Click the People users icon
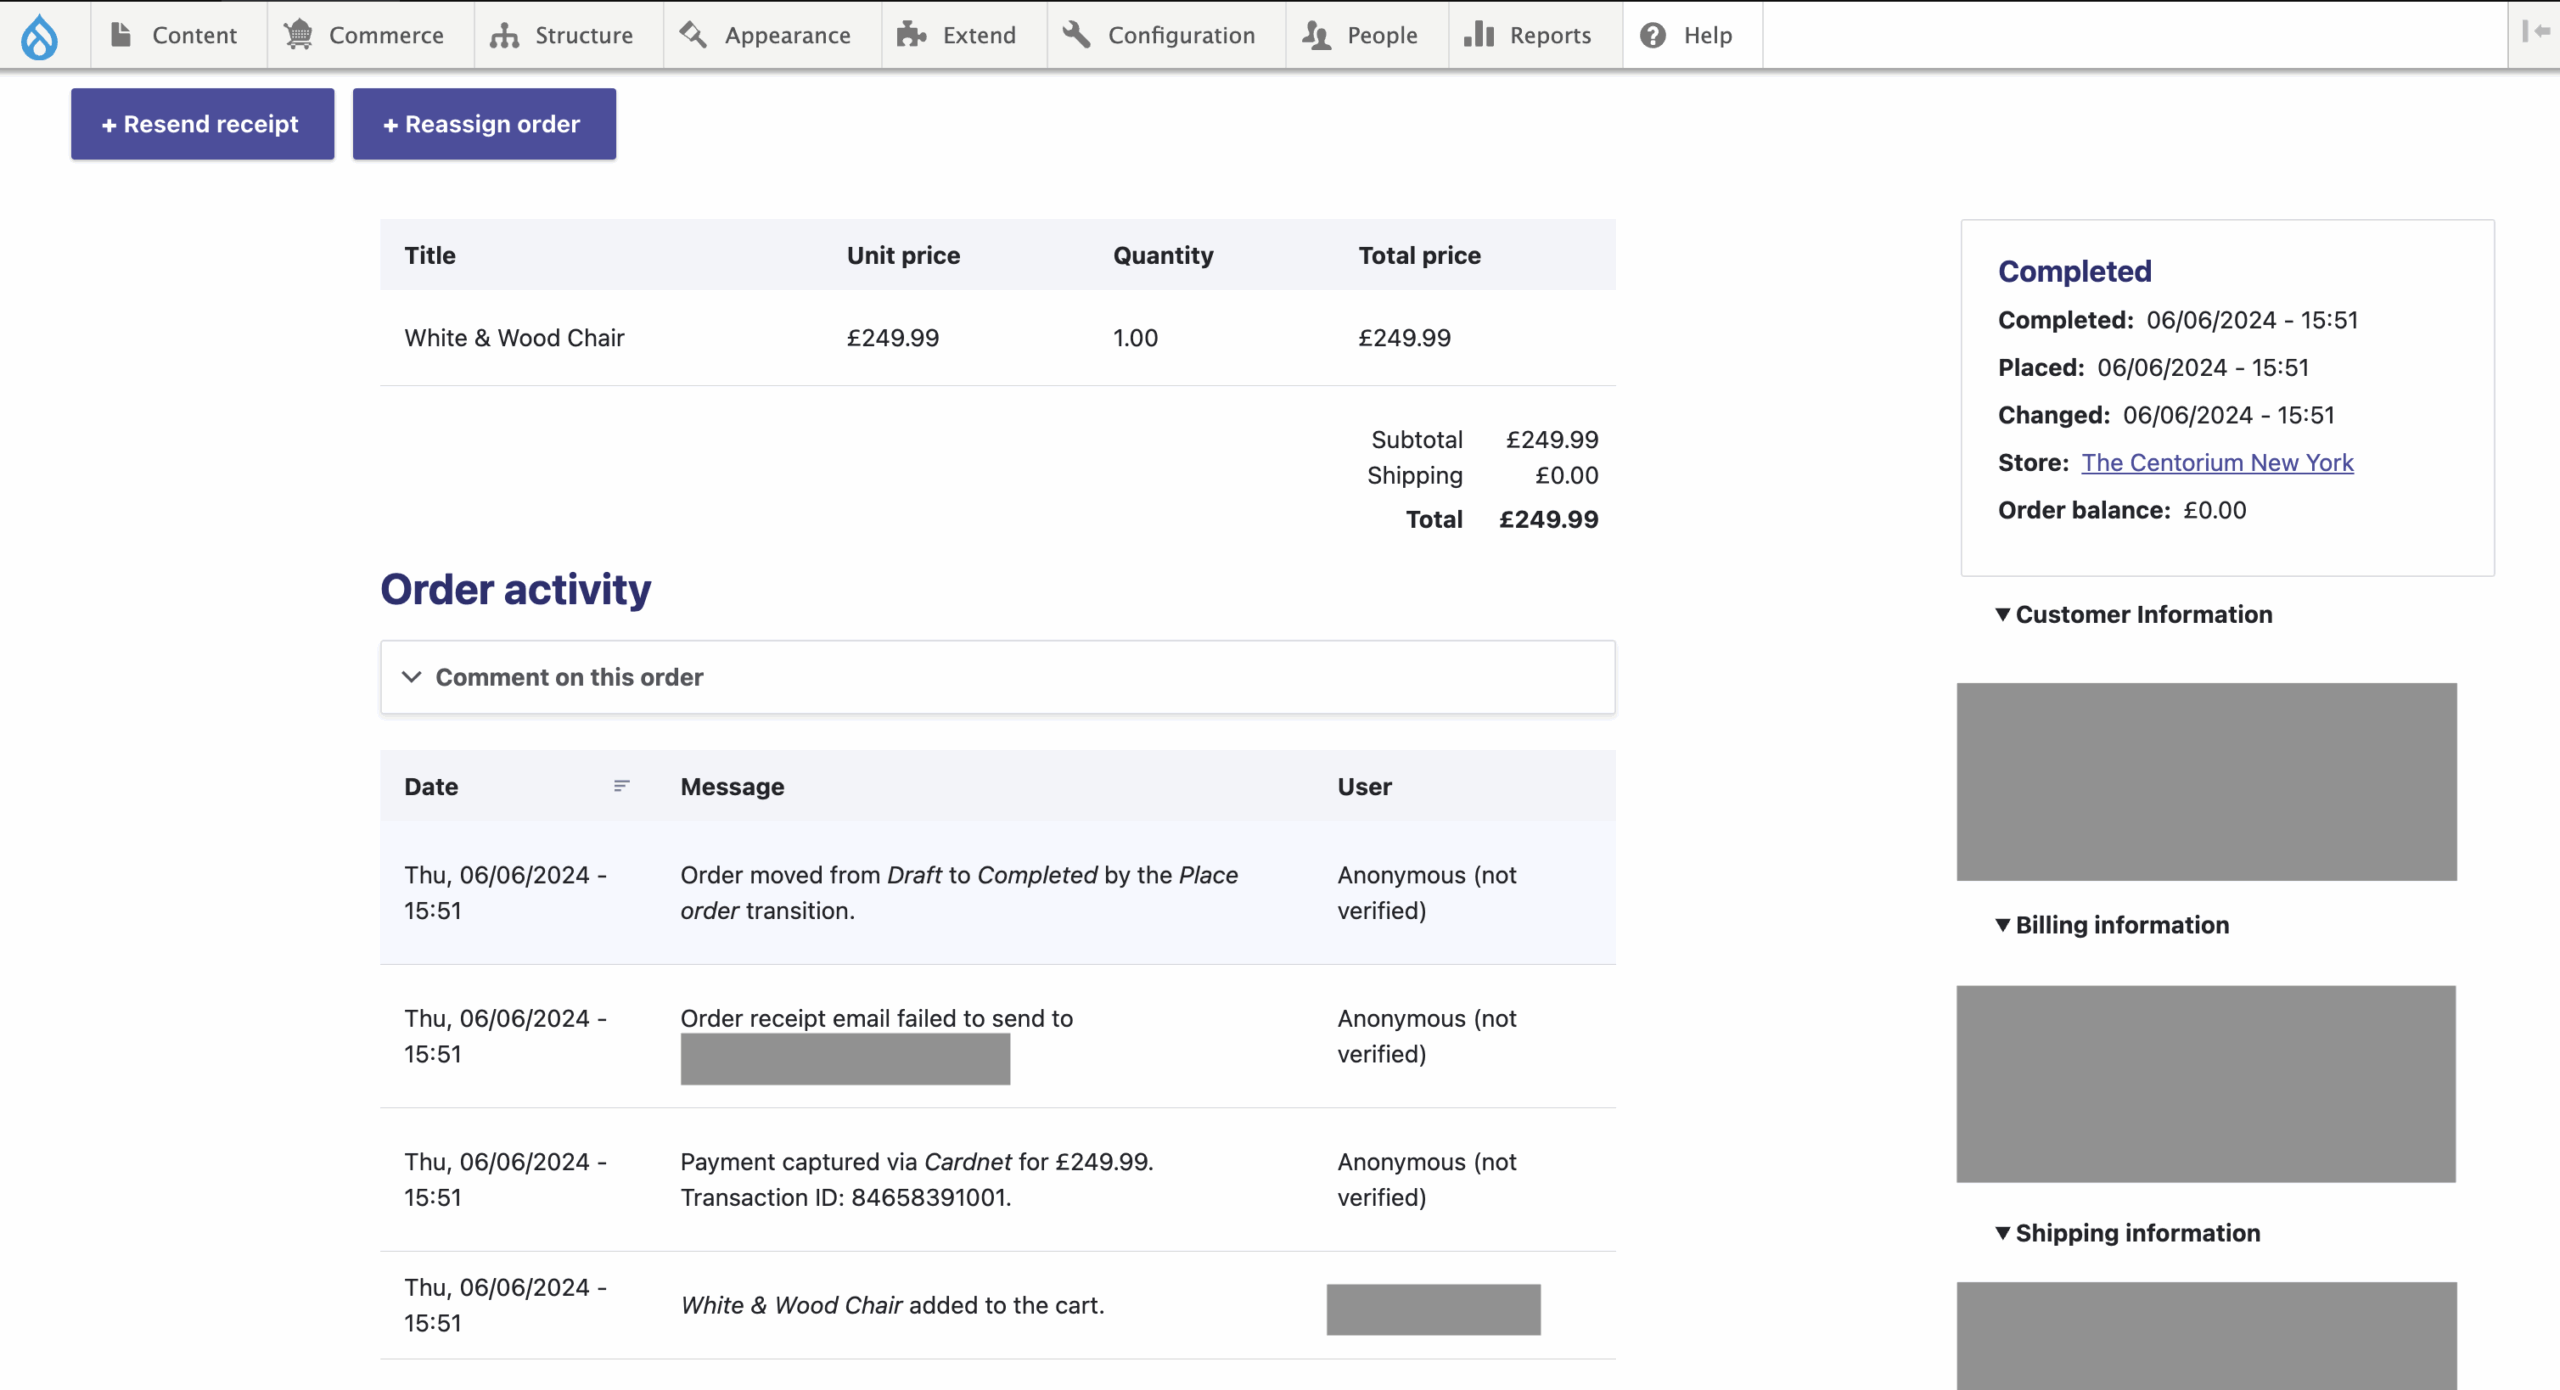Screen dimensions: 2560x1390 [1316, 35]
